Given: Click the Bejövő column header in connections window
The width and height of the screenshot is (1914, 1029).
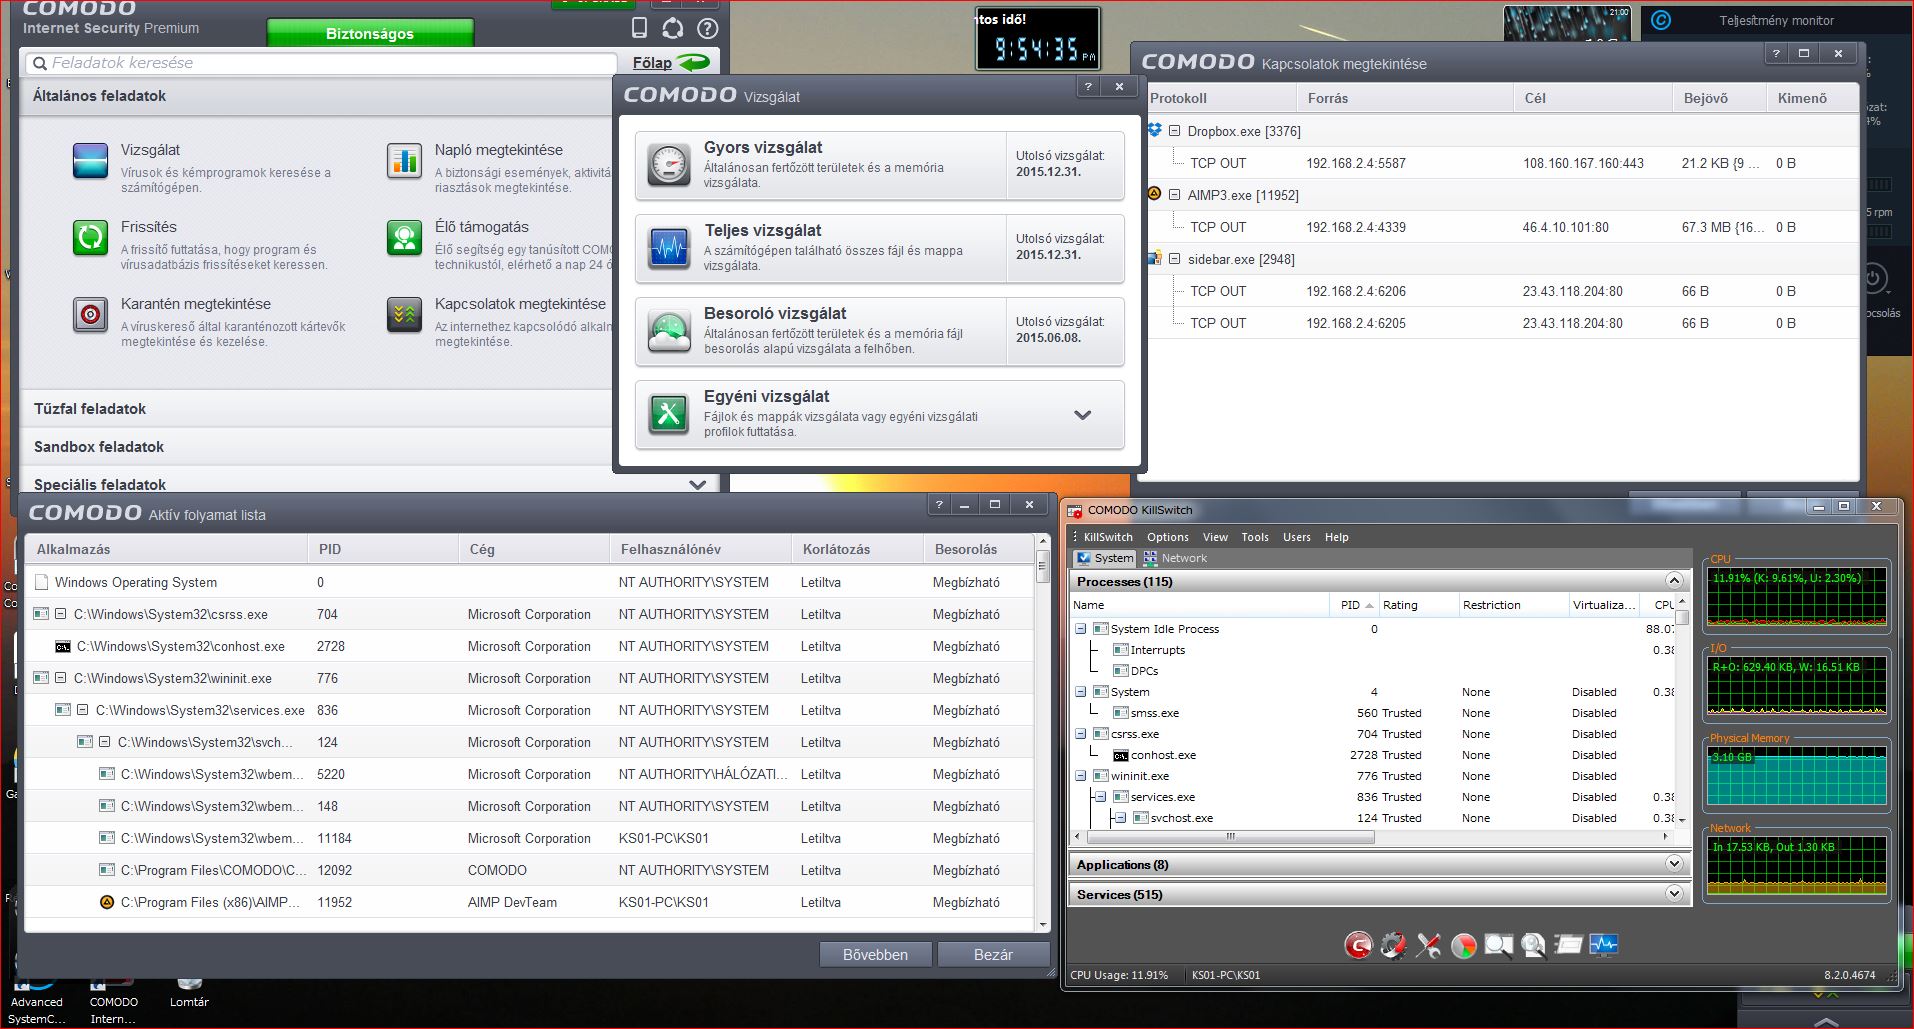Looking at the screenshot, I should [x=1718, y=98].
